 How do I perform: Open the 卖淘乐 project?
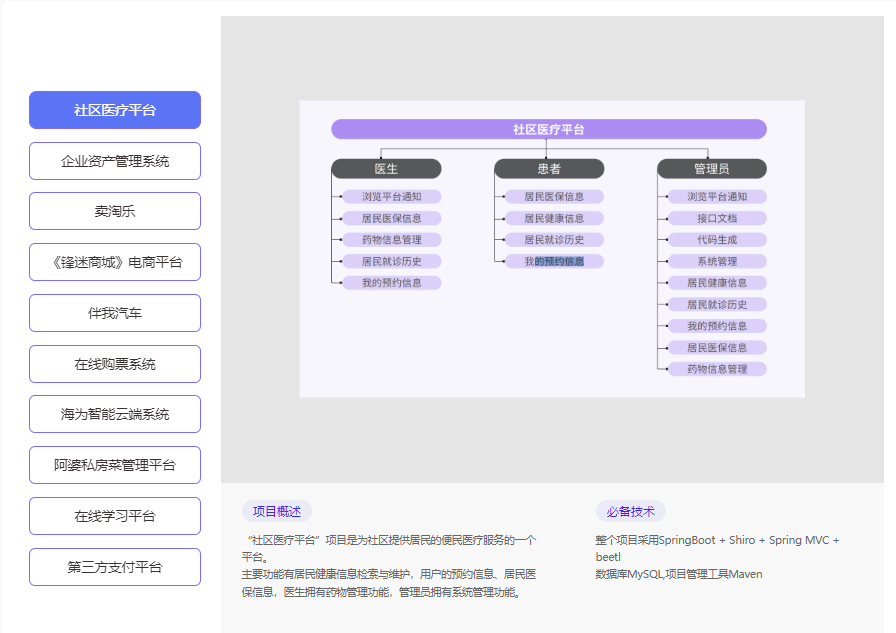(x=114, y=211)
